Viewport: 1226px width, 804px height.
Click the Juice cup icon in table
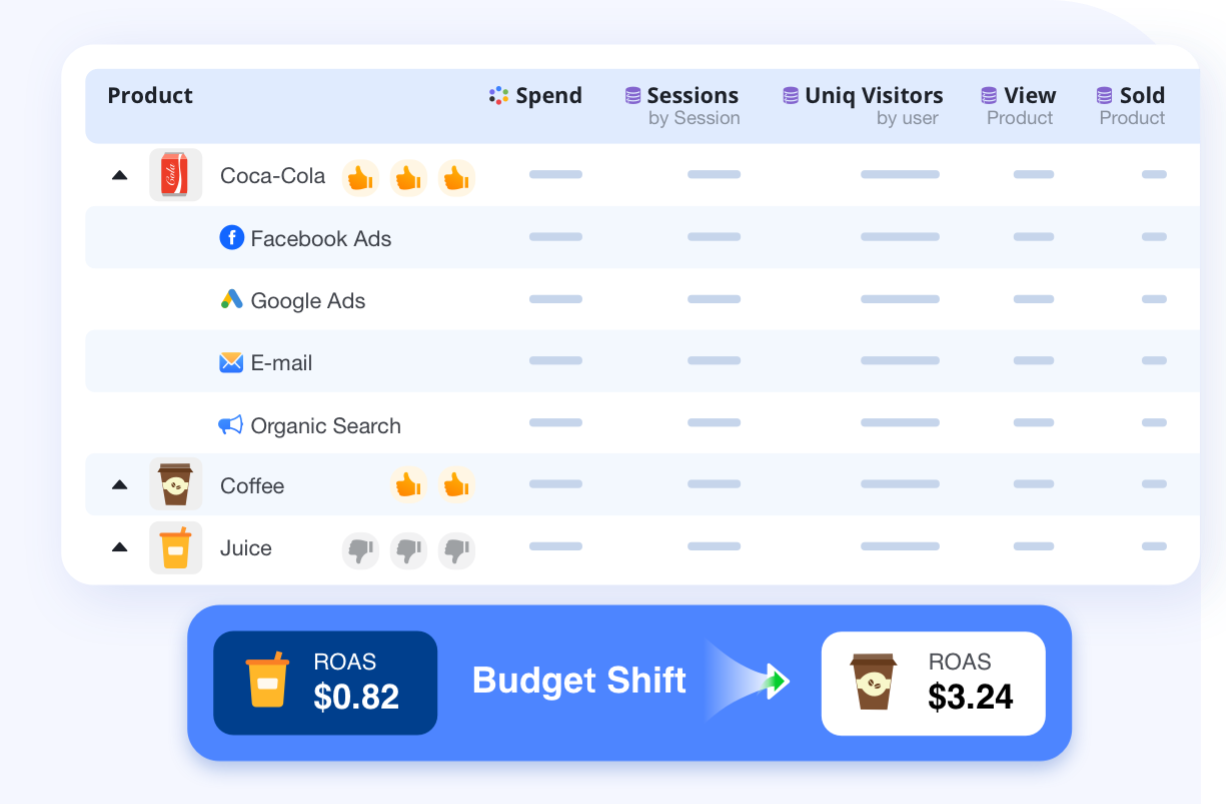click(175, 548)
